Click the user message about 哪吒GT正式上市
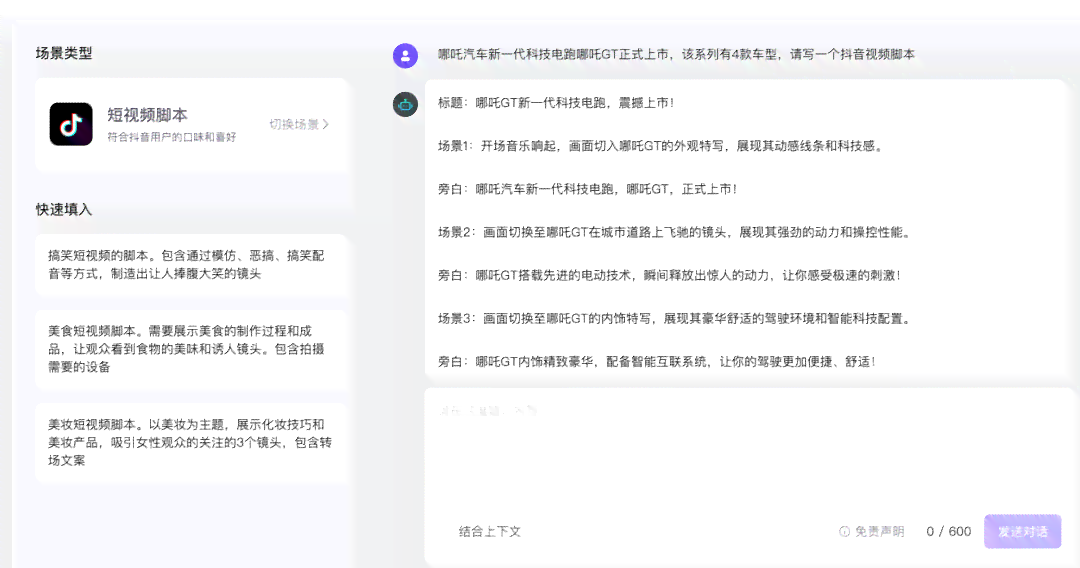This screenshot has width=1080, height=568. 676,54
